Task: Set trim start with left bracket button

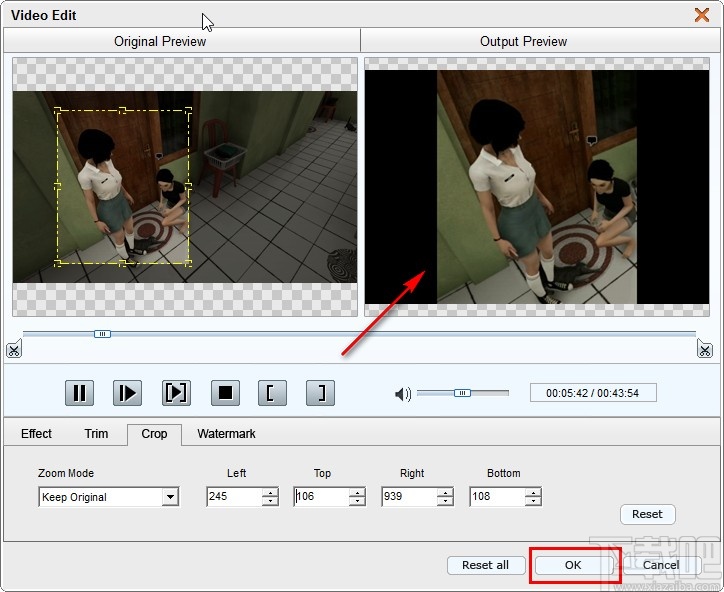Action: (x=270, y=393)
